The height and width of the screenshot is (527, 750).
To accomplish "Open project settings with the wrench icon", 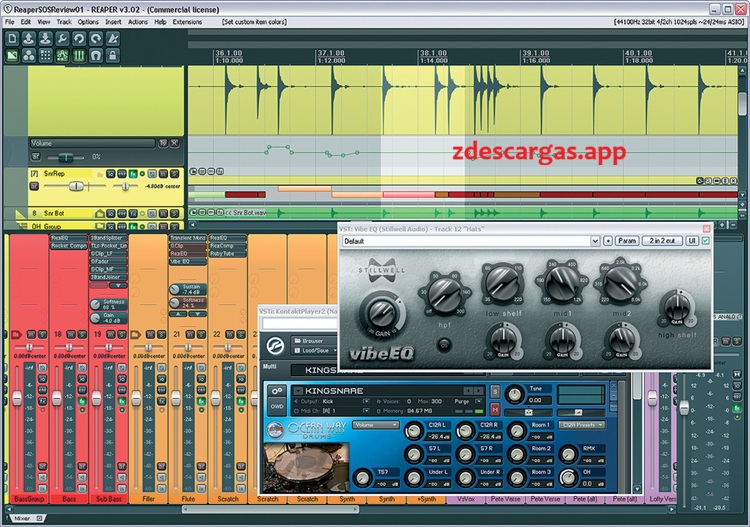I will (x=62, y=39).
